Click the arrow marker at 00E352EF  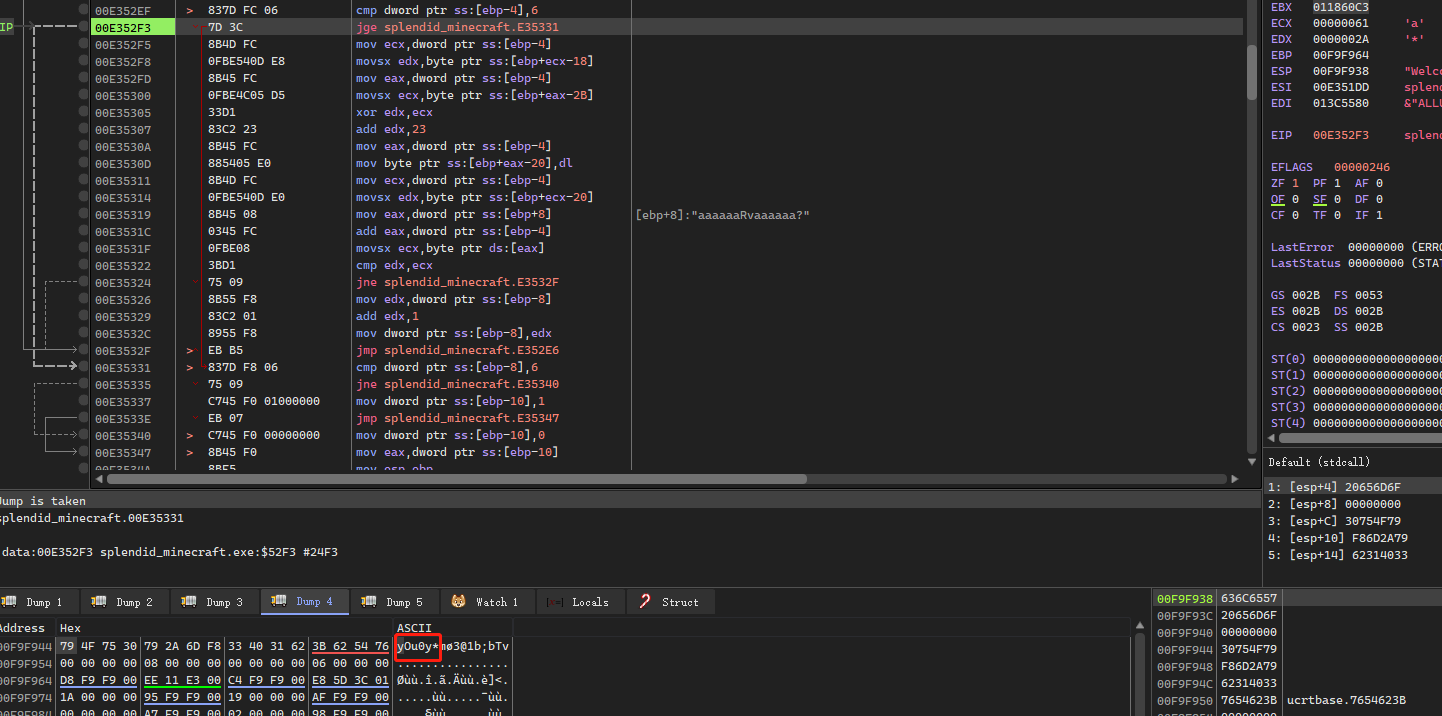pos(190,11)
